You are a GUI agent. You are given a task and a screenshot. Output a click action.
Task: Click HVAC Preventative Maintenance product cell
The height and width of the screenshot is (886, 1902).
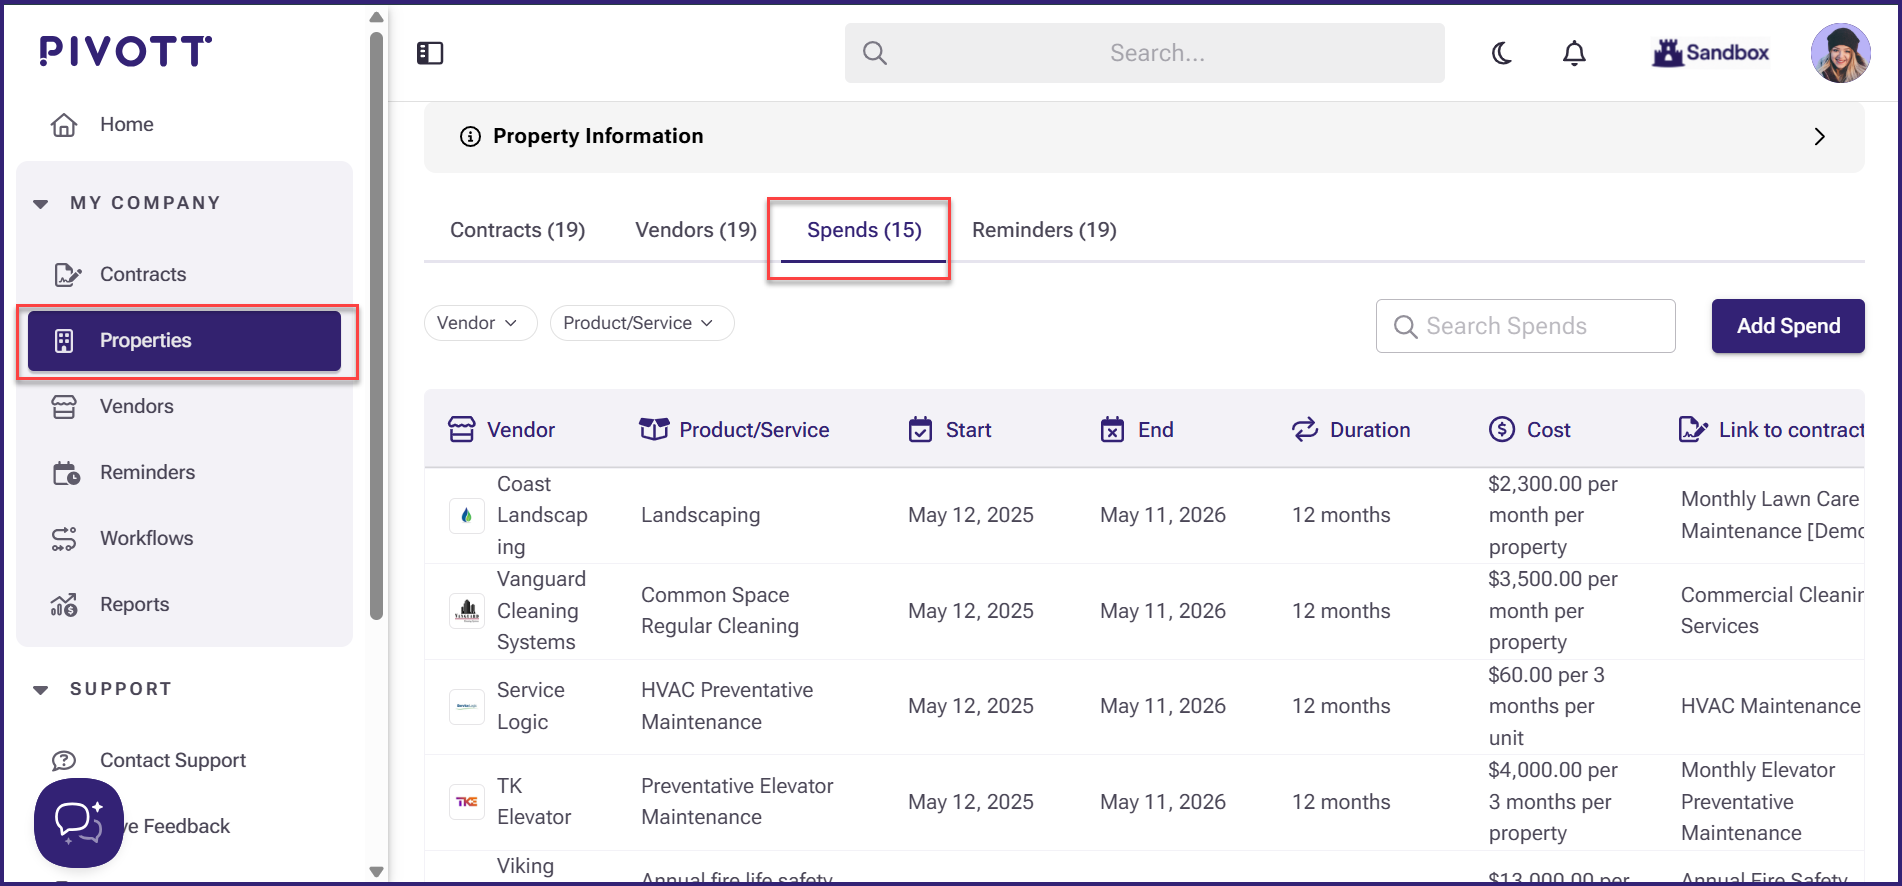(727, 707)
